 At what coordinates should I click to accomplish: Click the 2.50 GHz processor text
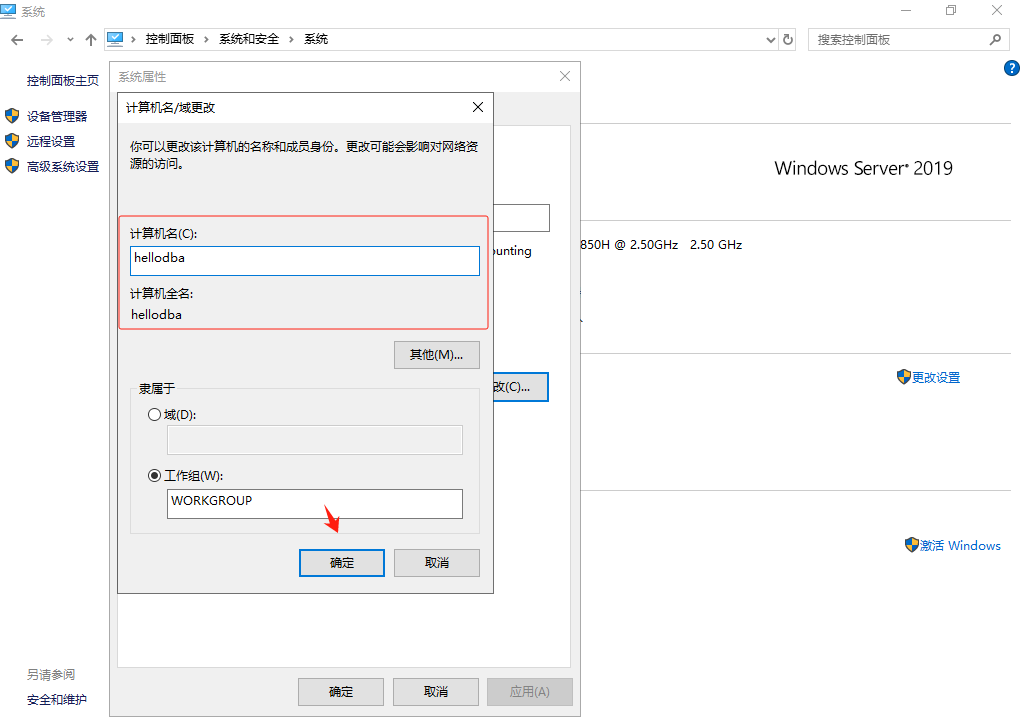point(716,244)
